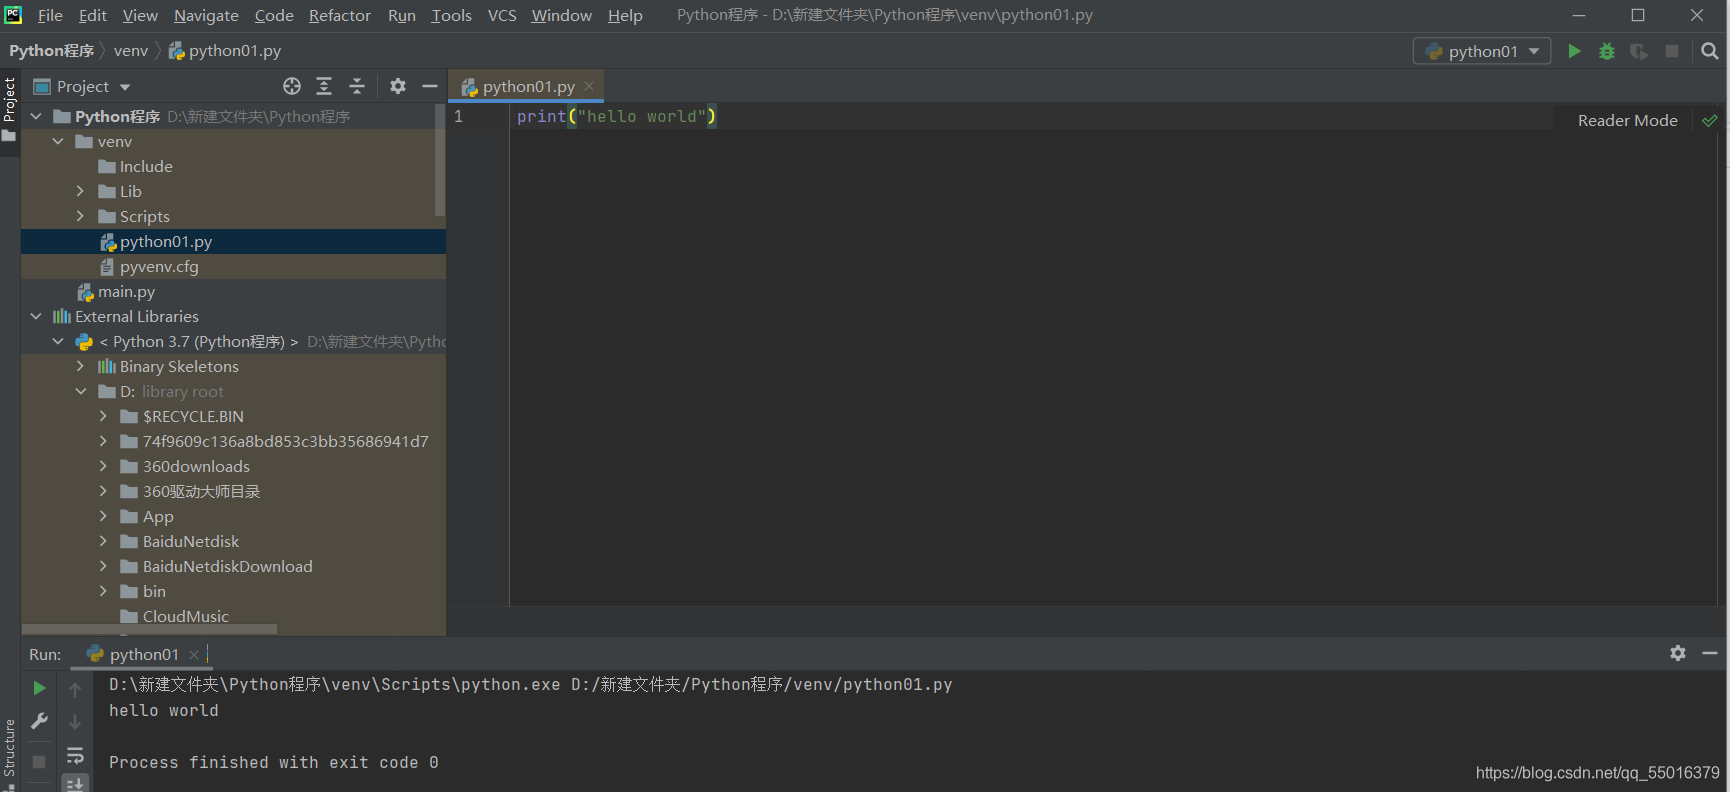Open Search Everywhere magnifier icon
The height and width of the screenshot is (792, 1730).
pyautogui.click(x=1710, y=51)
